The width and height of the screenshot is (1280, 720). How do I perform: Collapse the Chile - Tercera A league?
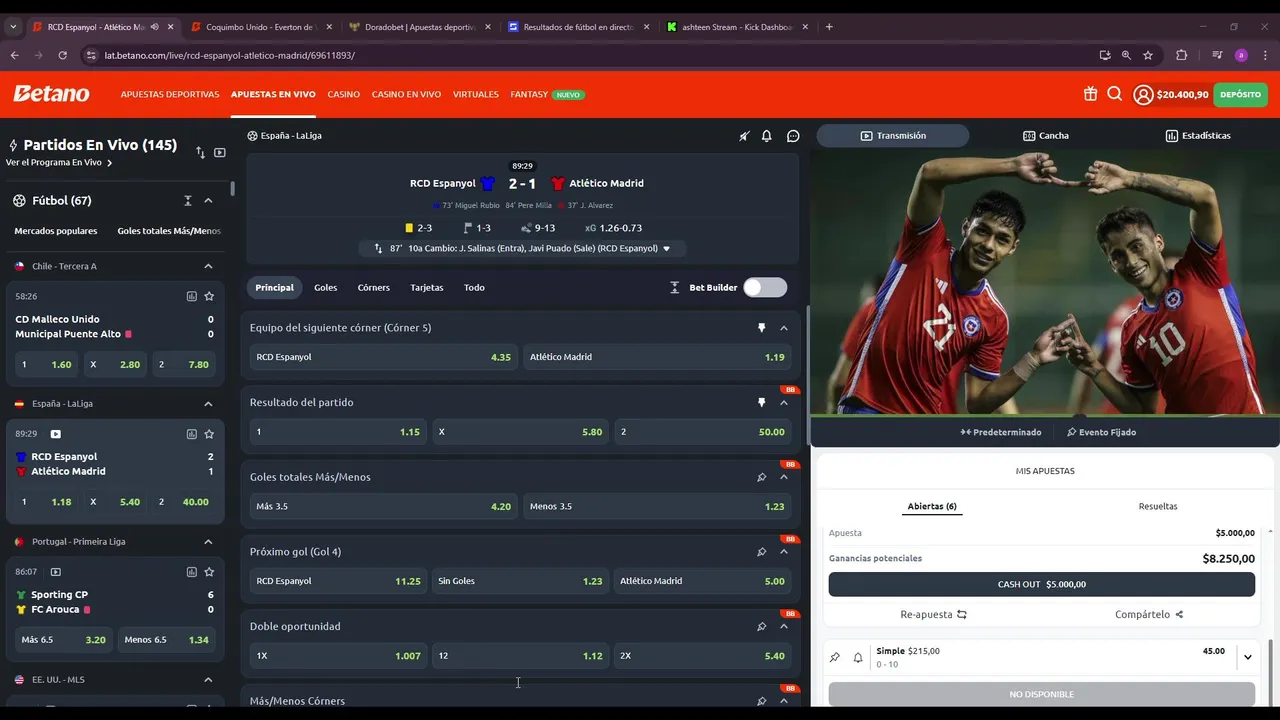click(208, 266)
